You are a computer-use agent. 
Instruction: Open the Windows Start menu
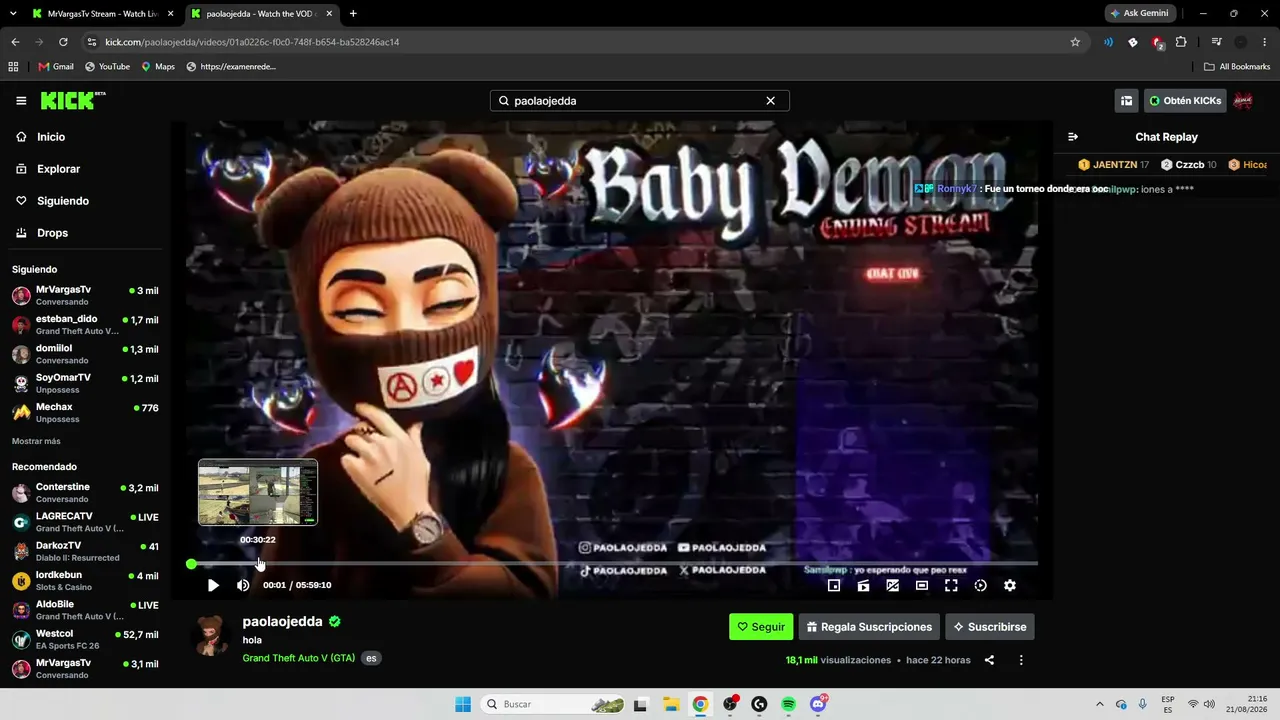pos(463,704)
